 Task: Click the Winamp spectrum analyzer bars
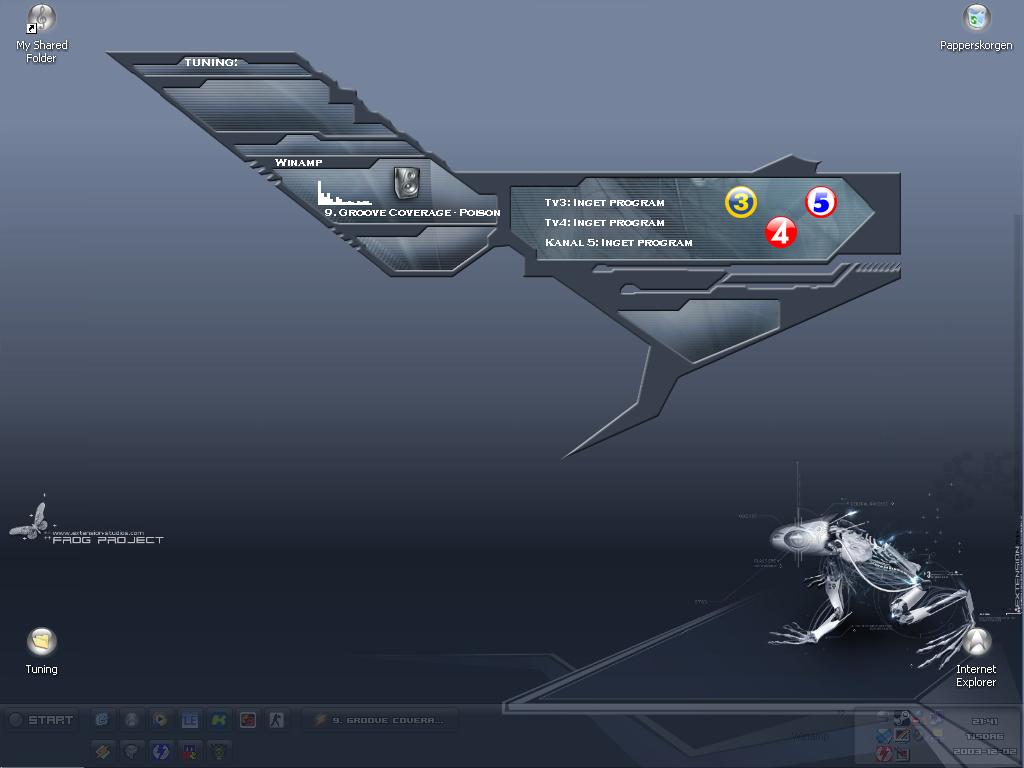click(x=344, y=193)
